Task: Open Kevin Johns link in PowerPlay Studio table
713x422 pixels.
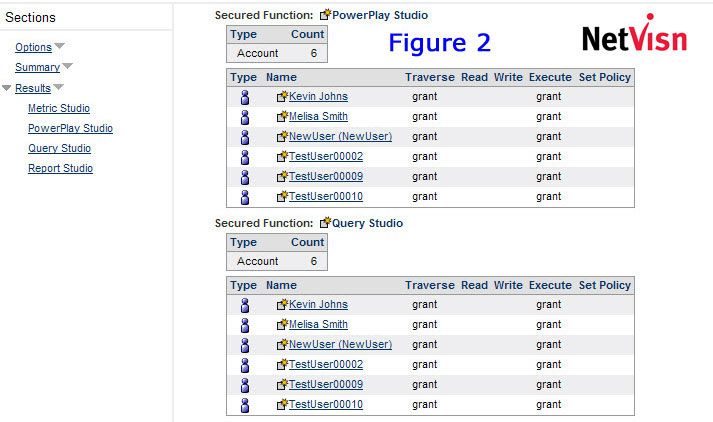Action: (318, 96)
